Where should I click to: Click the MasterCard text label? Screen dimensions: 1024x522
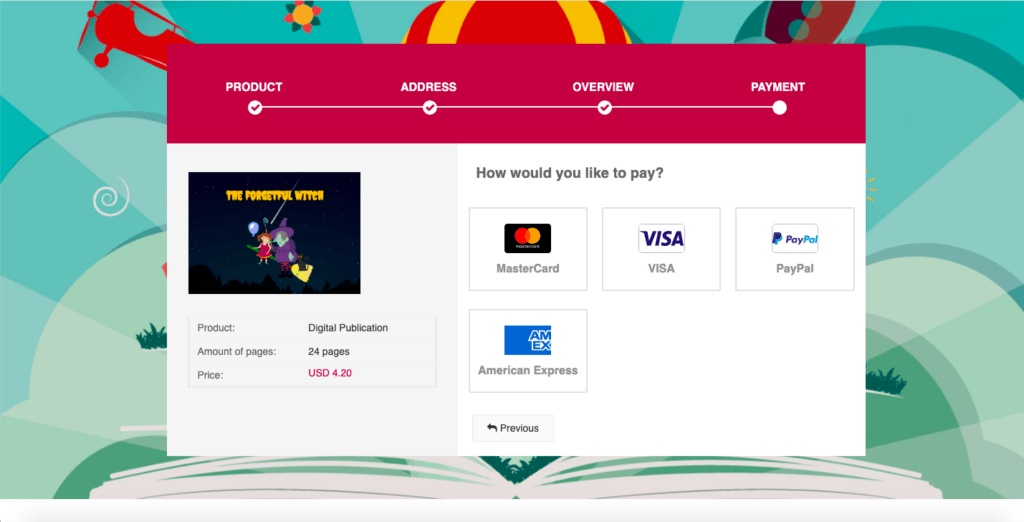[x=528, y=269]
